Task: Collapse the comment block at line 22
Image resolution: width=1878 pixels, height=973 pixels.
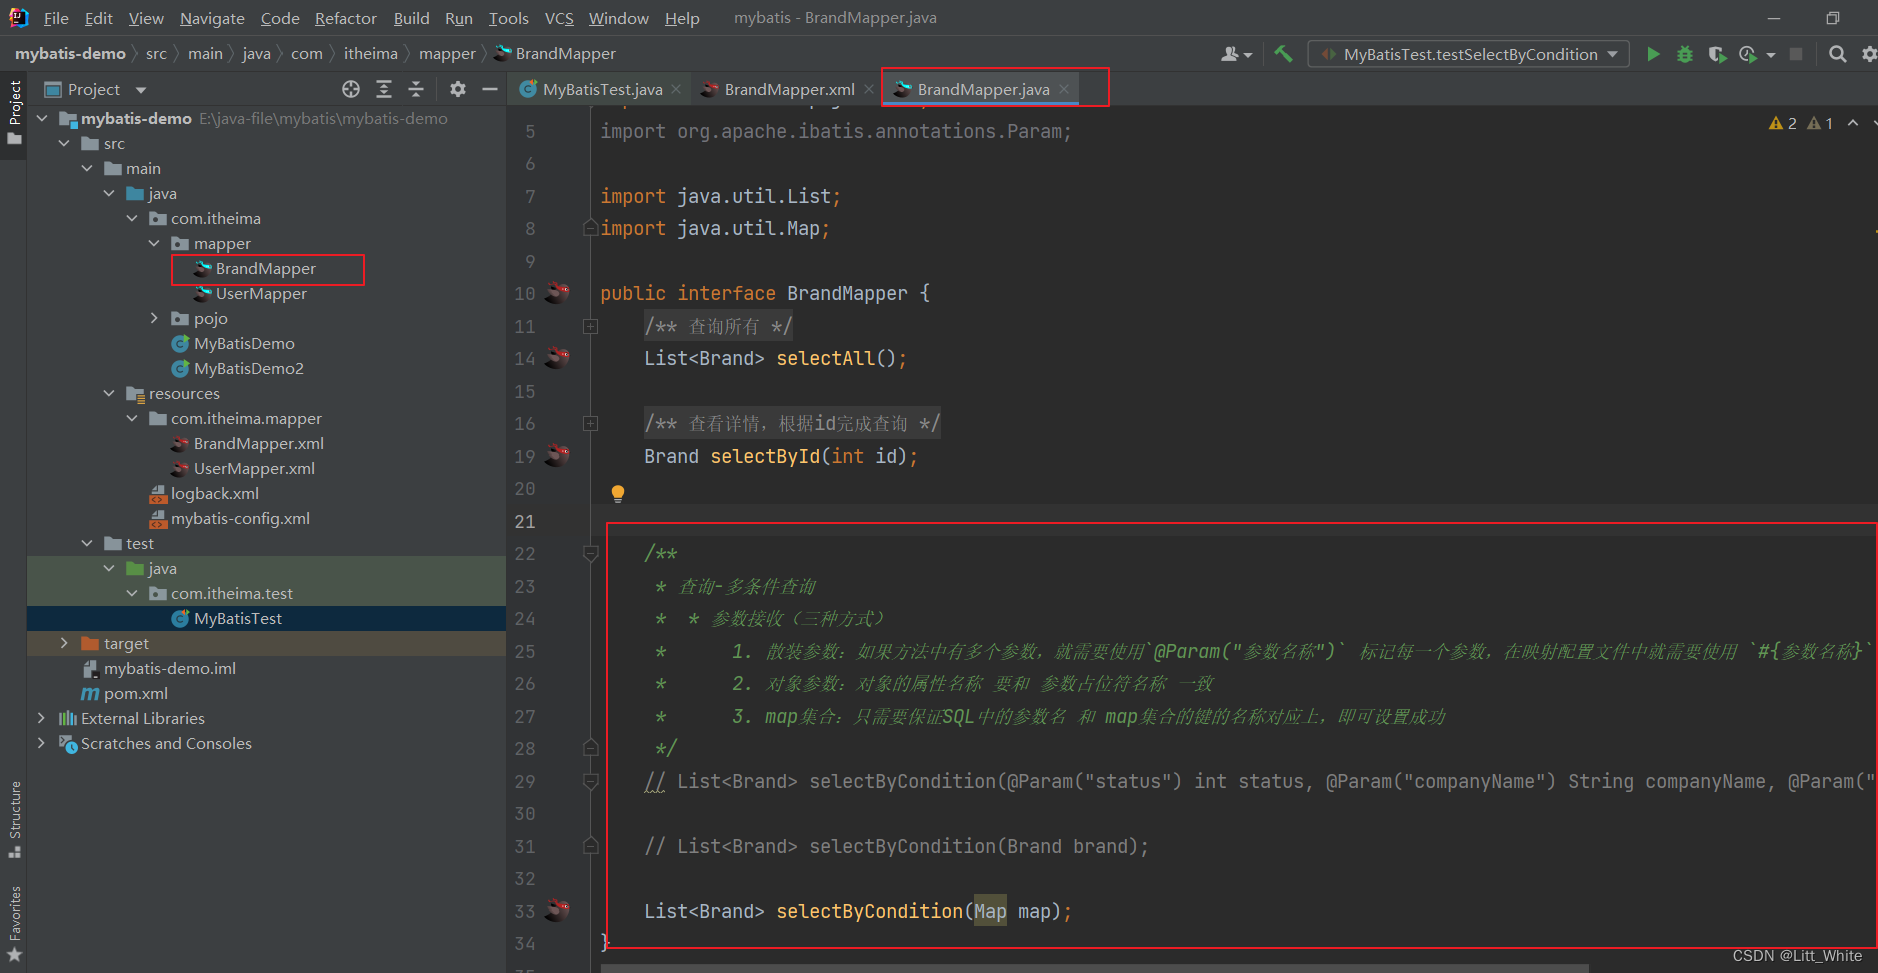Action: [591, 553]
